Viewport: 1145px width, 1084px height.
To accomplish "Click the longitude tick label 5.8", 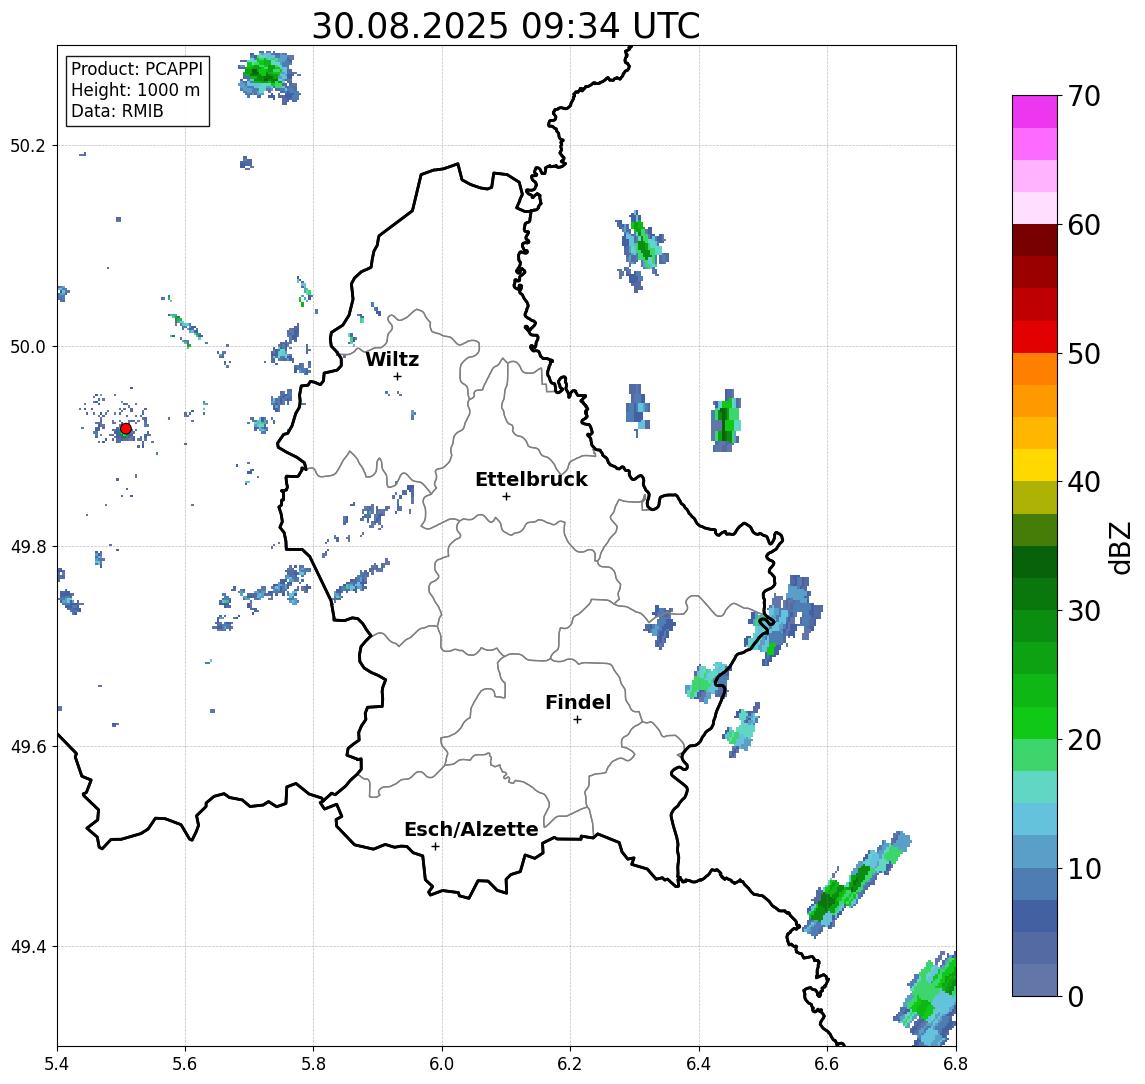I will (x=314, y=1064).
